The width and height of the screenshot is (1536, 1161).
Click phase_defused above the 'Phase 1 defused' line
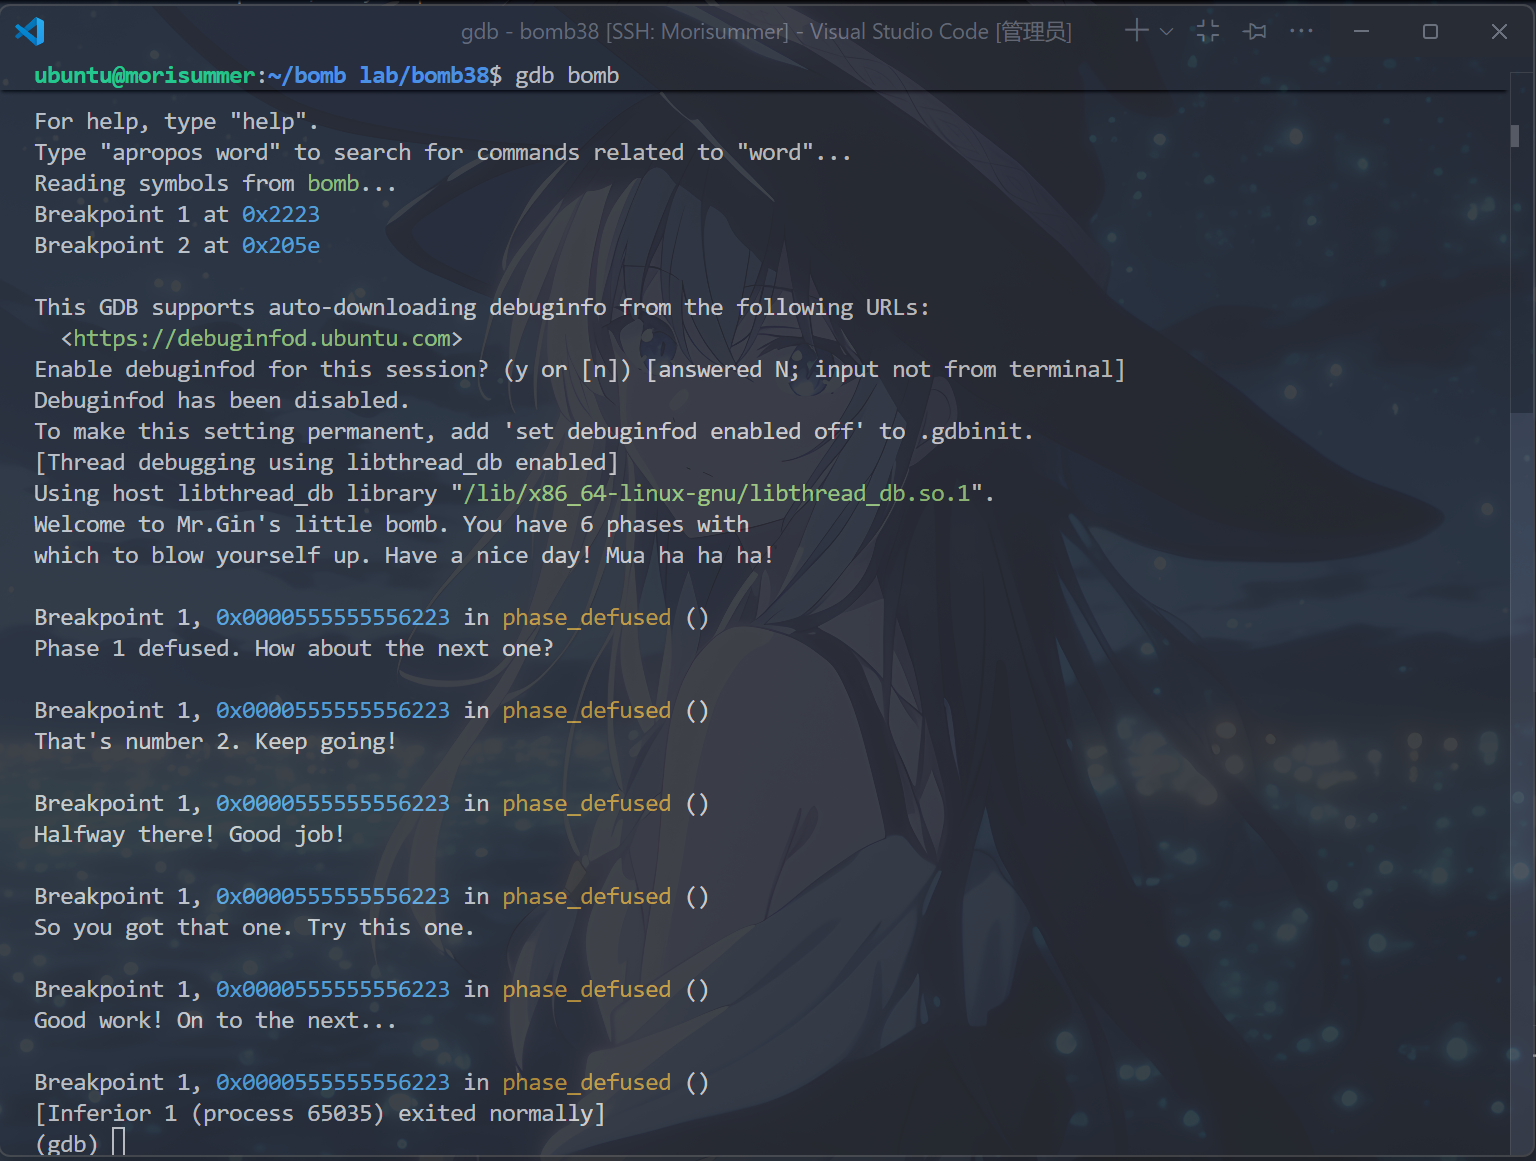coord(586,618)
